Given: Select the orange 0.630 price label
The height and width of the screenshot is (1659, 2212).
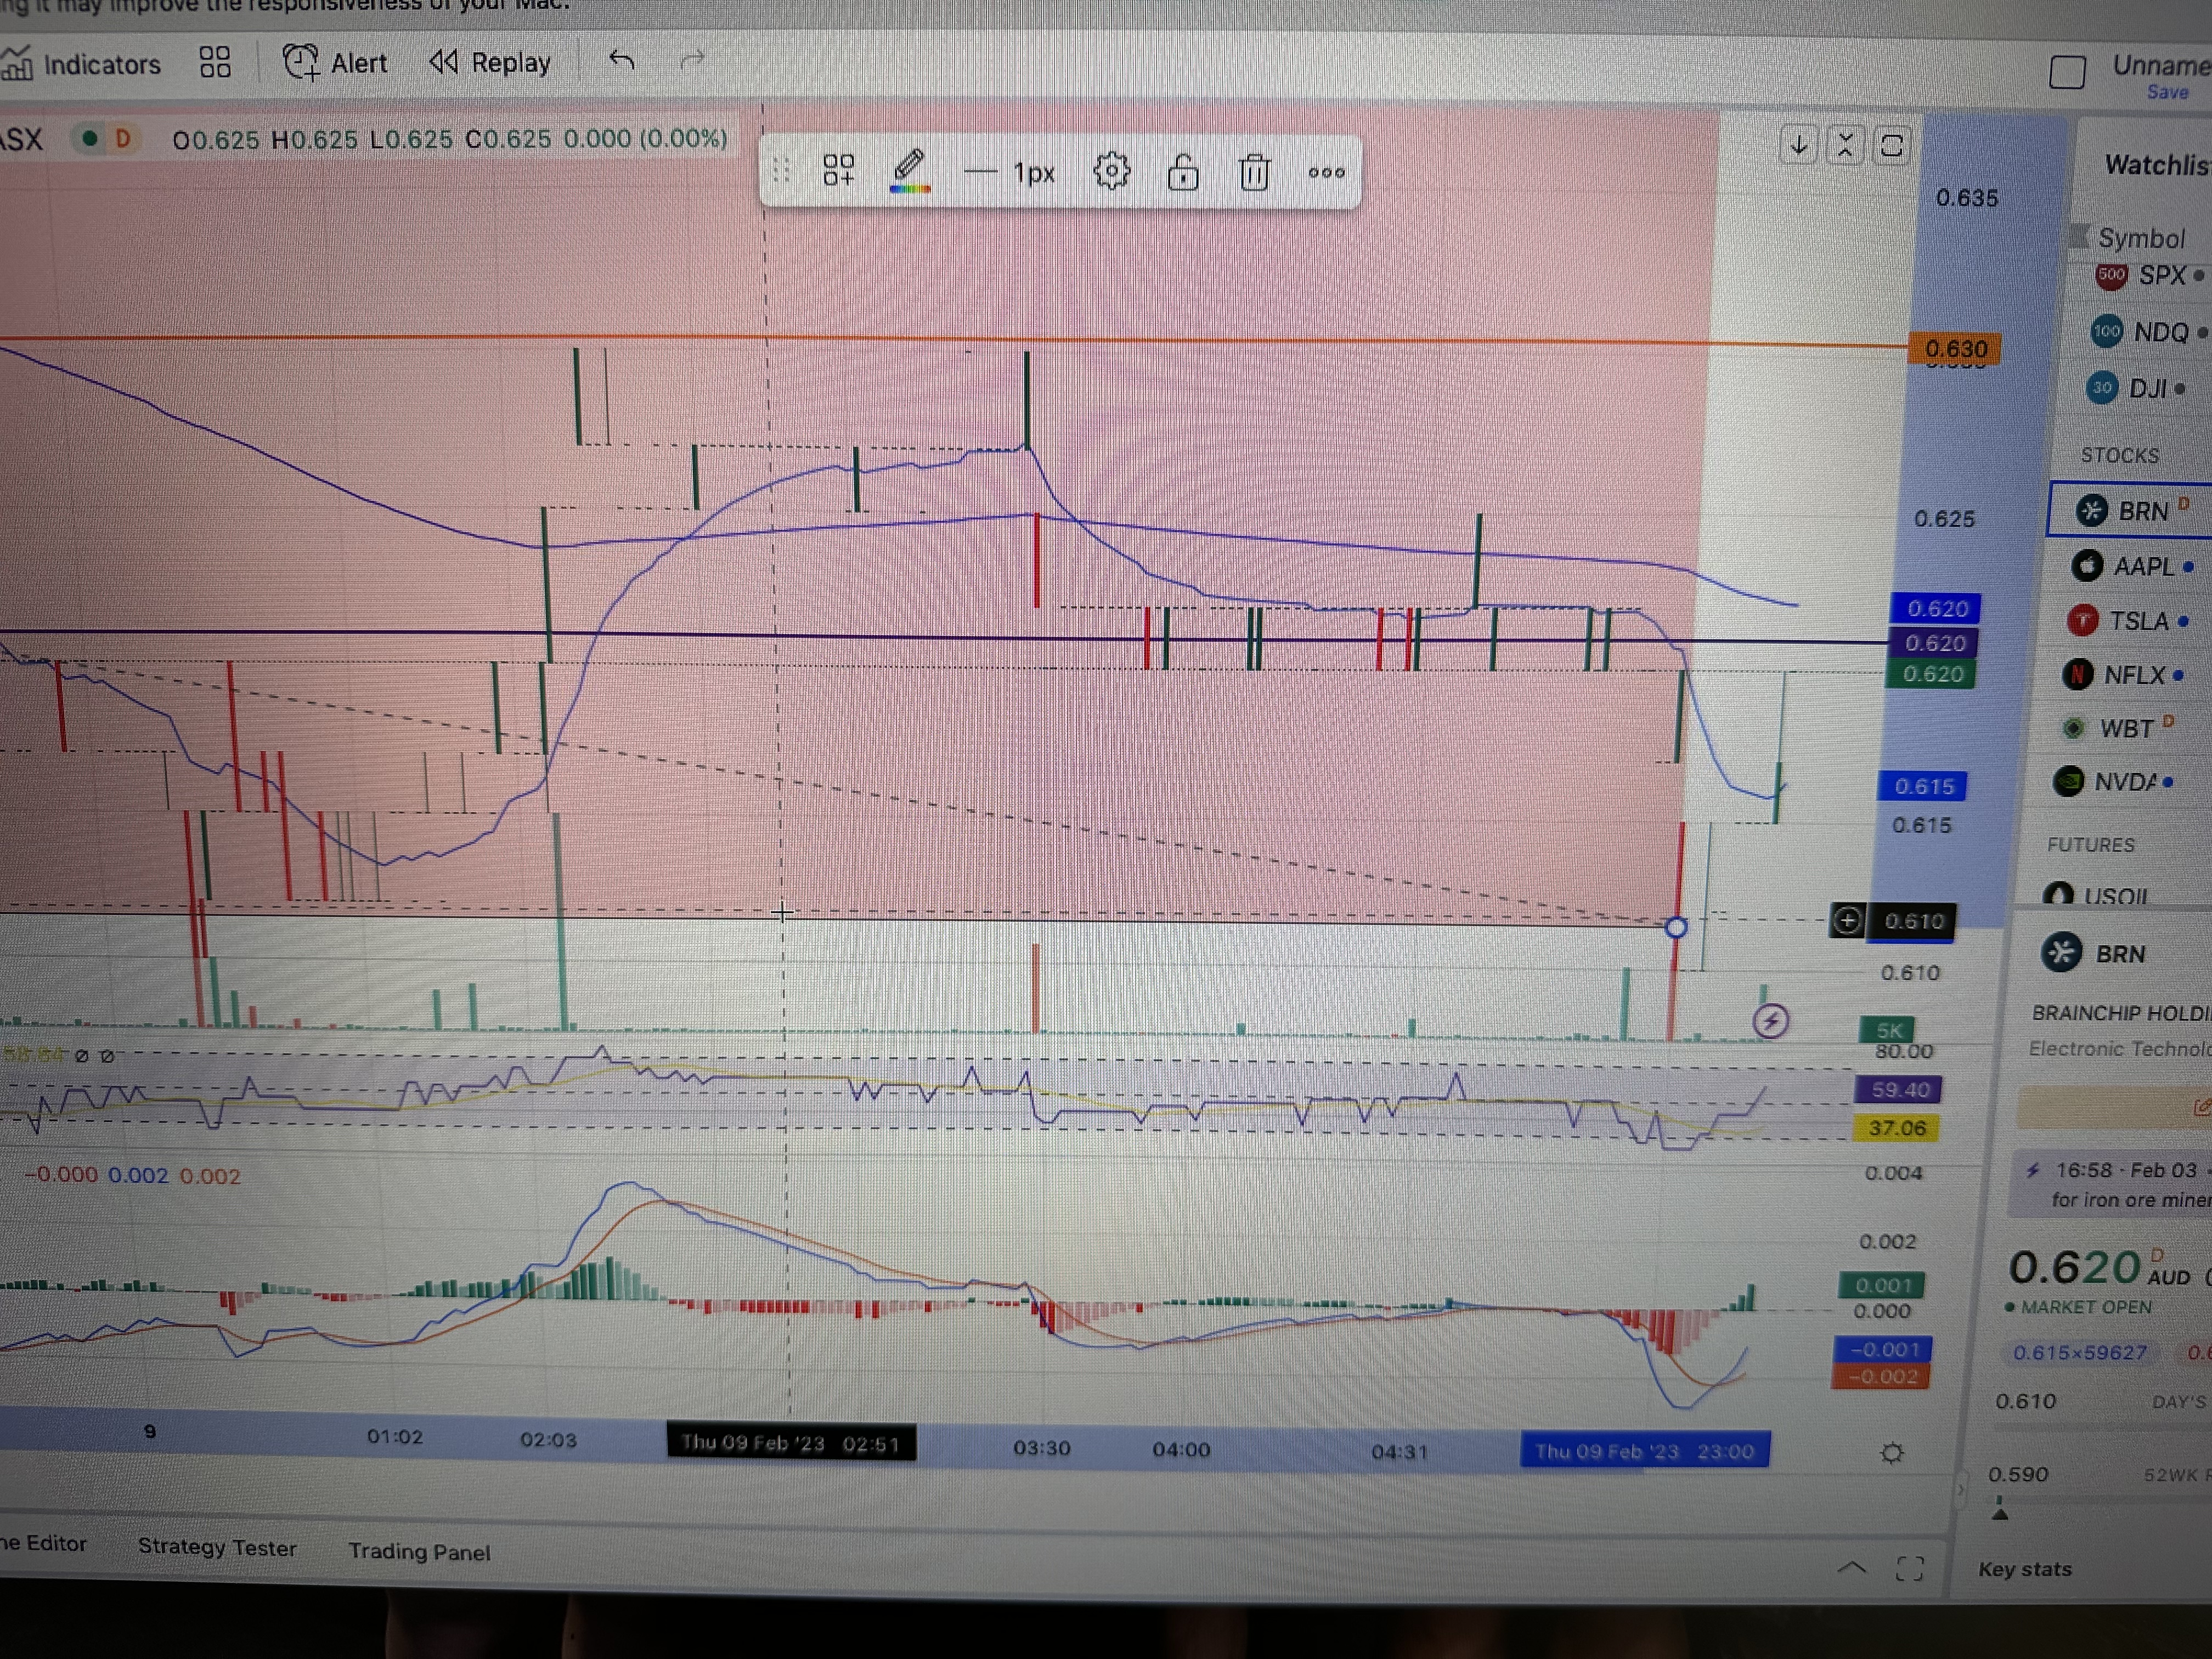Looking at the screenshot, I should tap(1955, 349).
